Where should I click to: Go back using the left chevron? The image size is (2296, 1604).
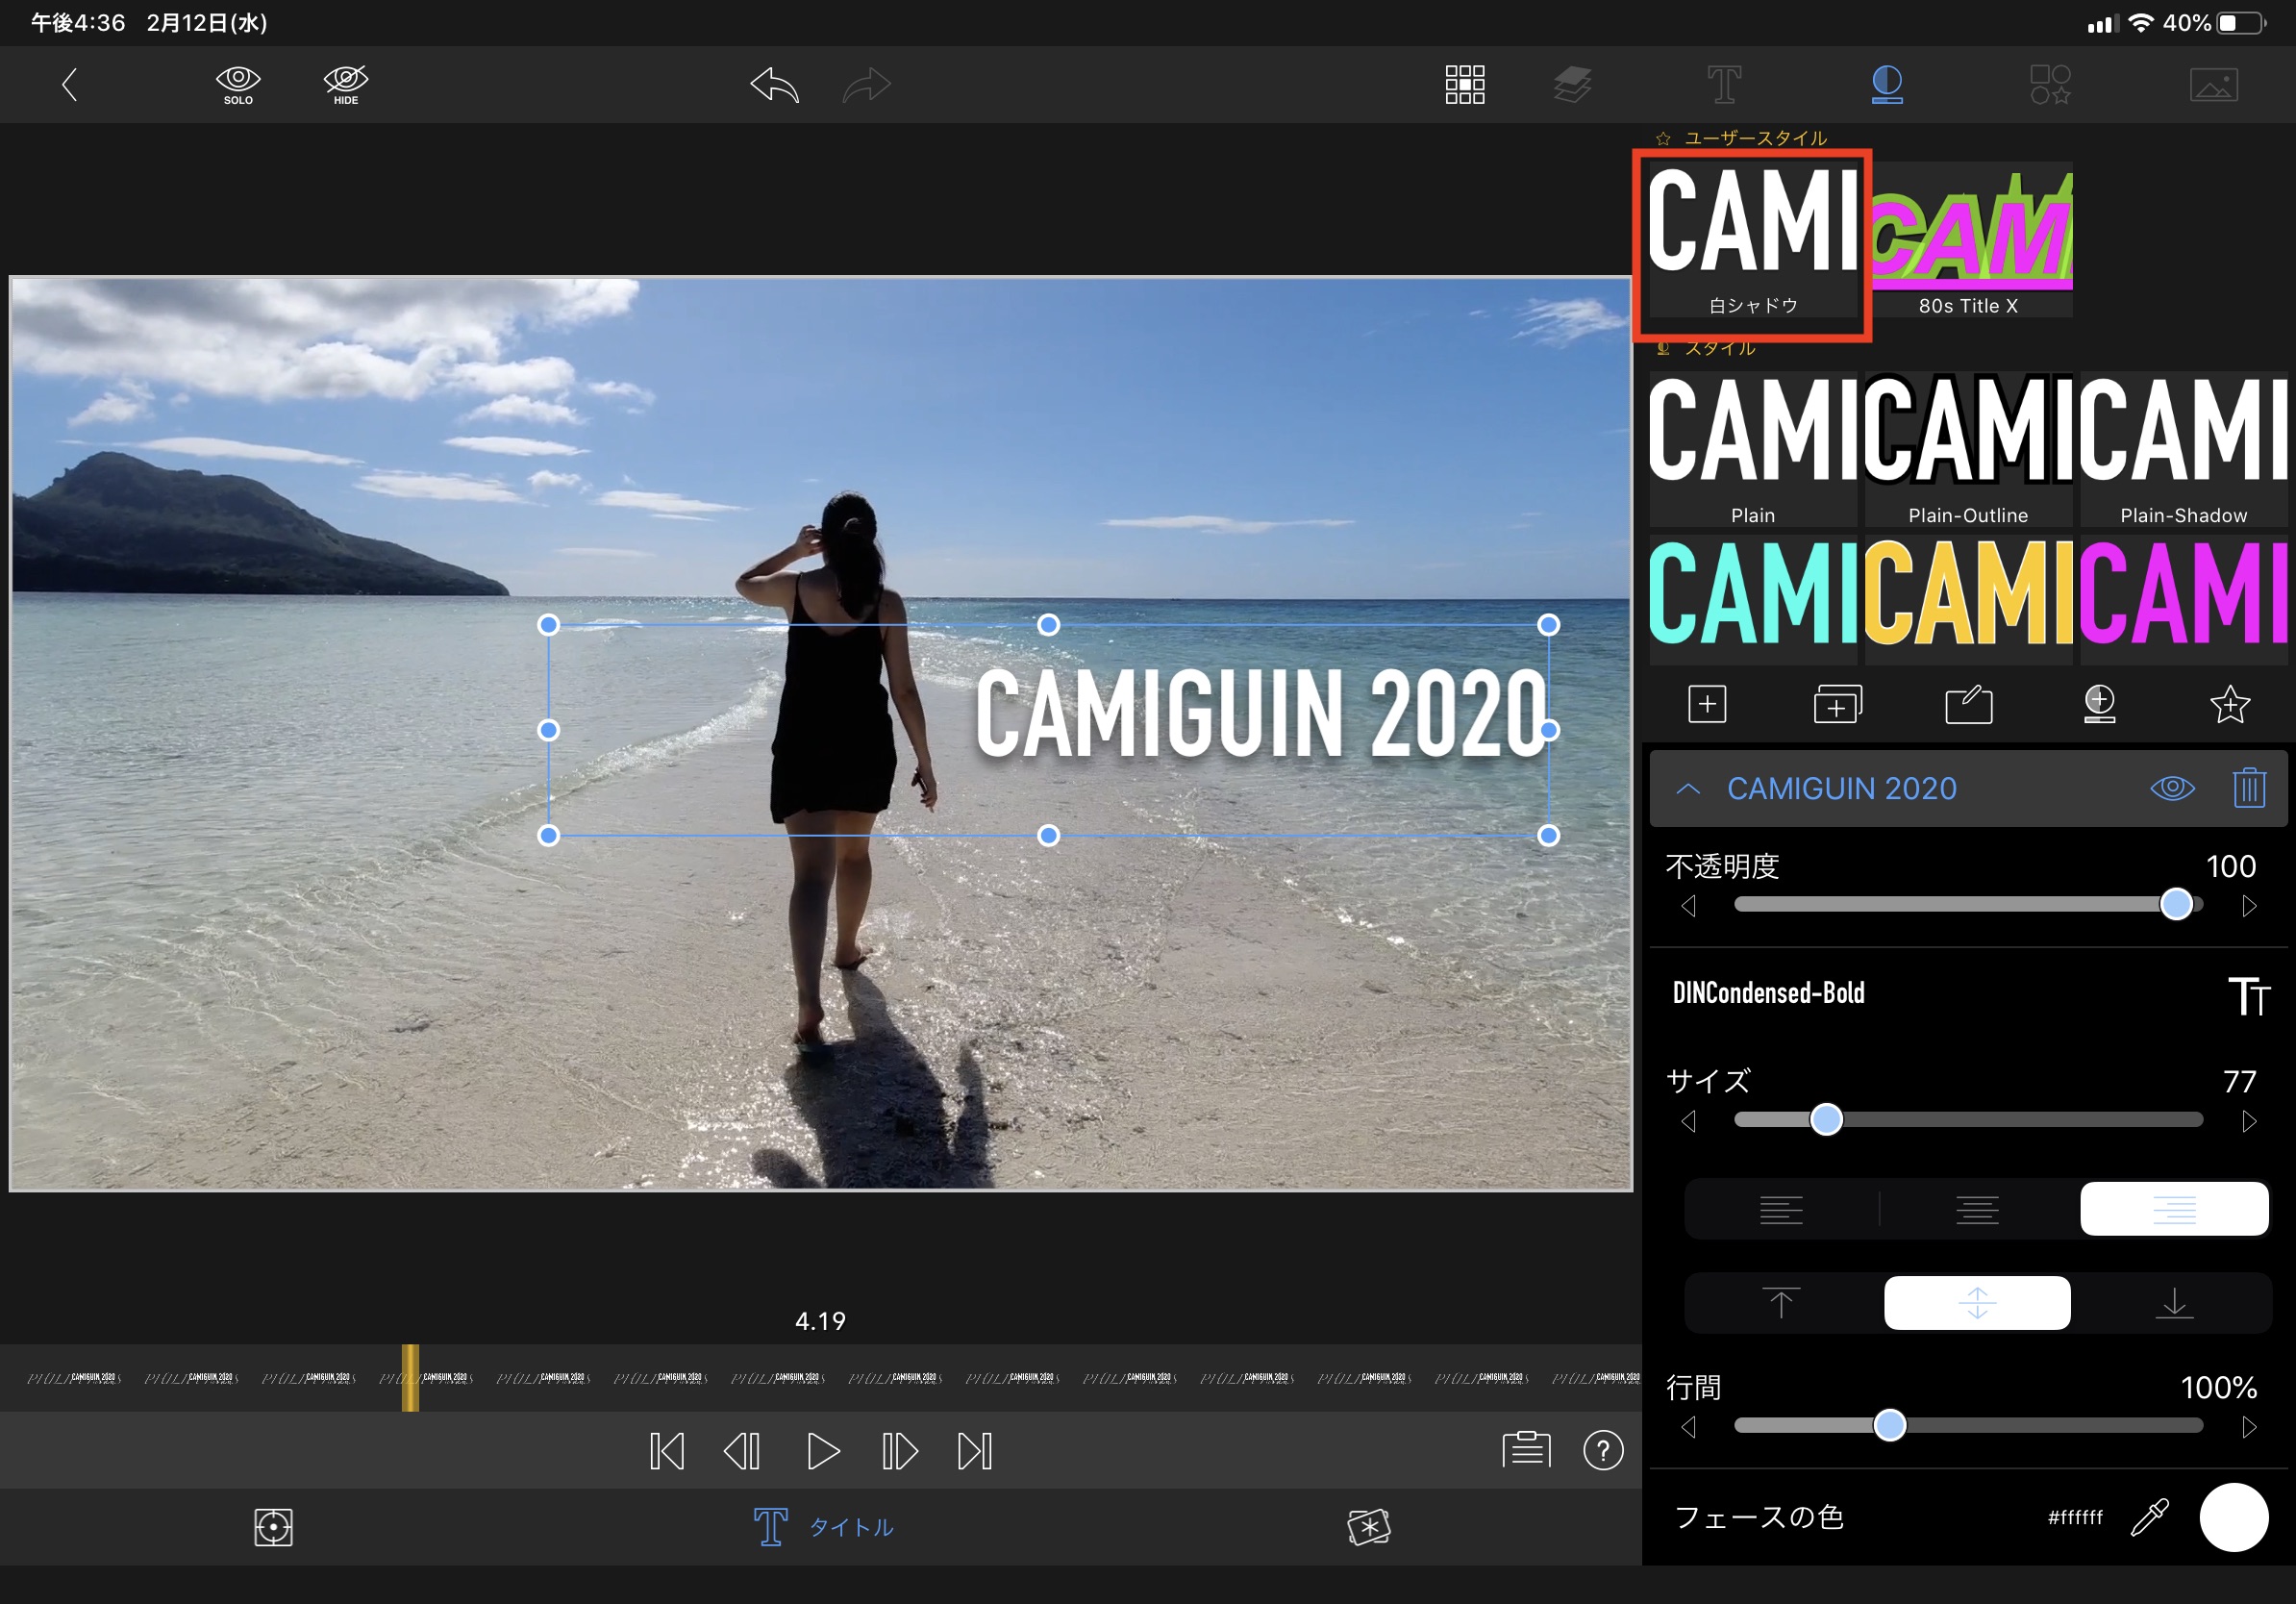click(69, 85)
